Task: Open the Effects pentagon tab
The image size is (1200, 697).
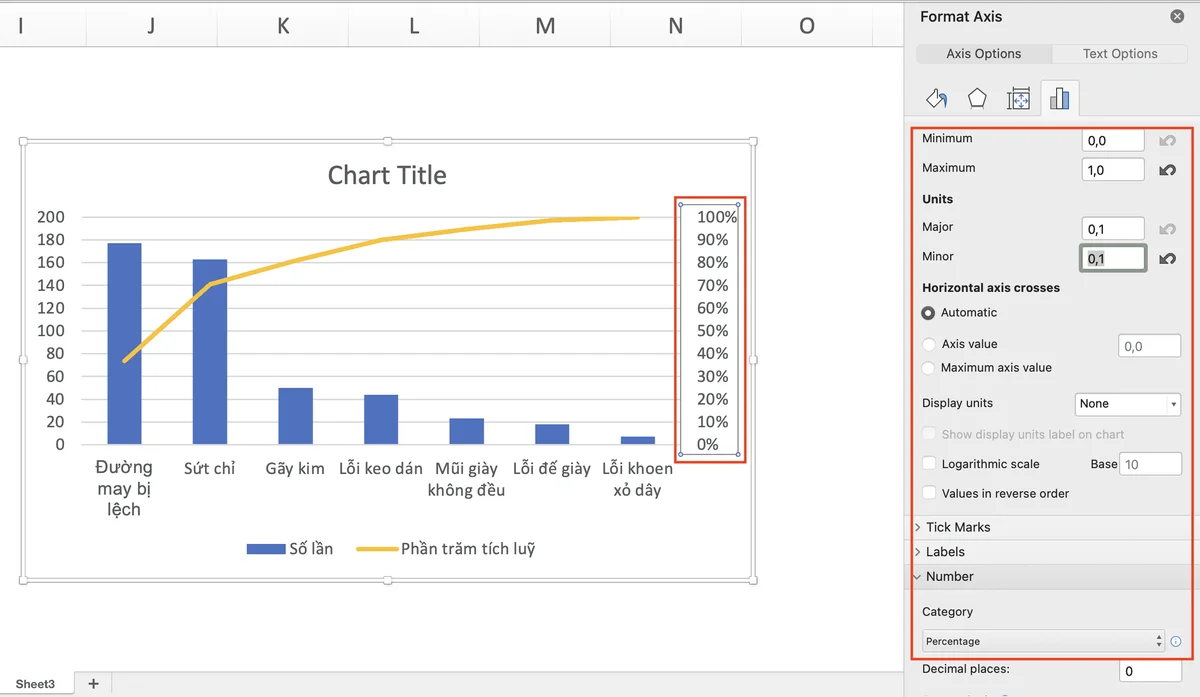Action: tap(977, 98)
